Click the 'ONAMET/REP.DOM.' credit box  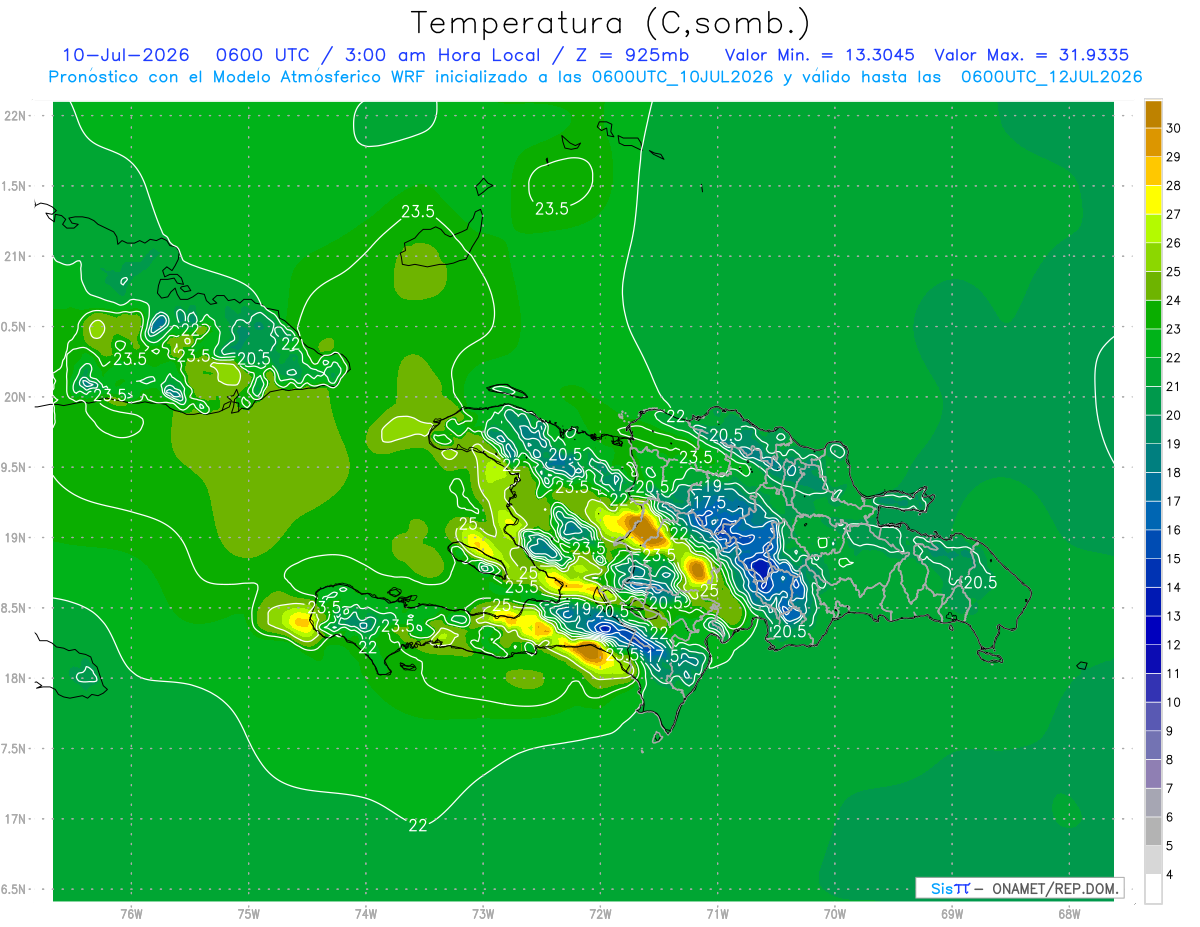click(x=1019, y=888)
